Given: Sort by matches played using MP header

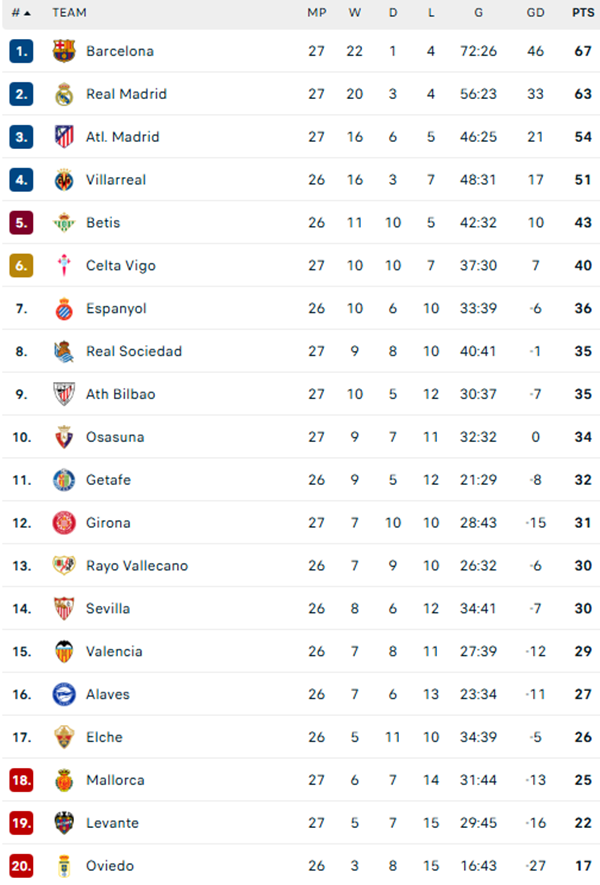Looking at the screenshot, I should point(313,13).
